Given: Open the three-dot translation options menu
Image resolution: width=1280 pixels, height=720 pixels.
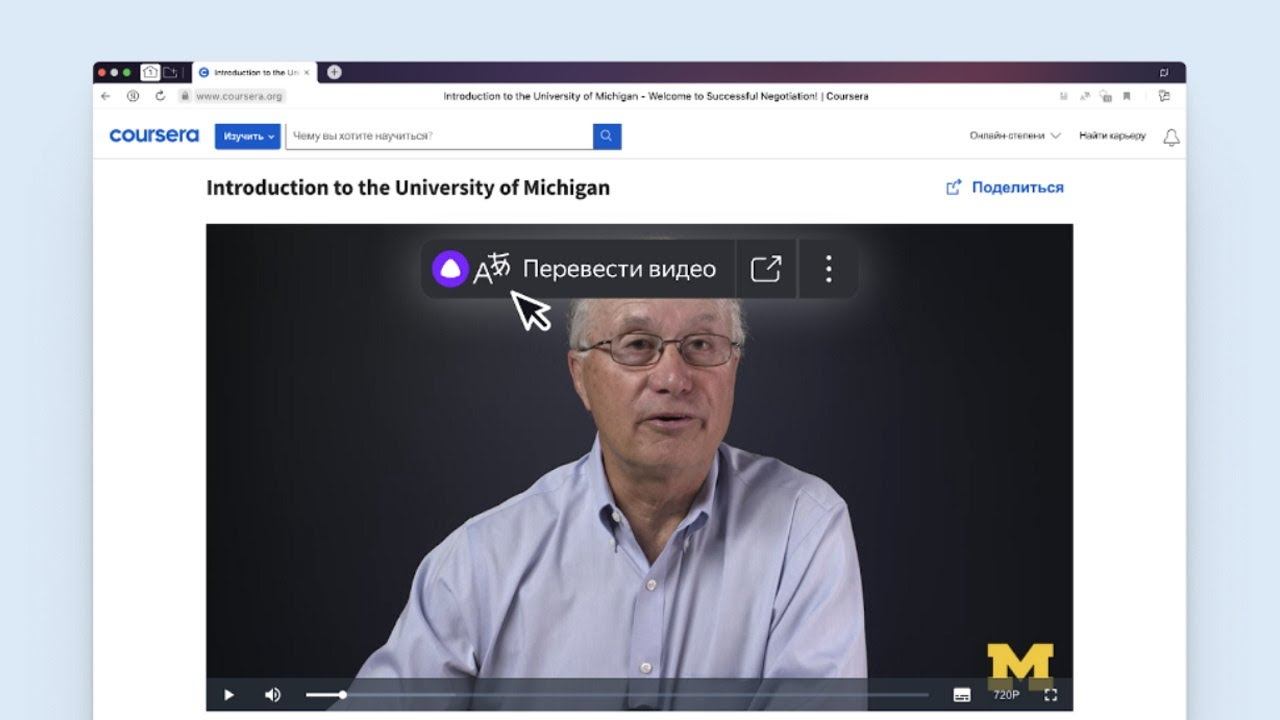Looking at the screenshot, I should click(x=828, y=269).
